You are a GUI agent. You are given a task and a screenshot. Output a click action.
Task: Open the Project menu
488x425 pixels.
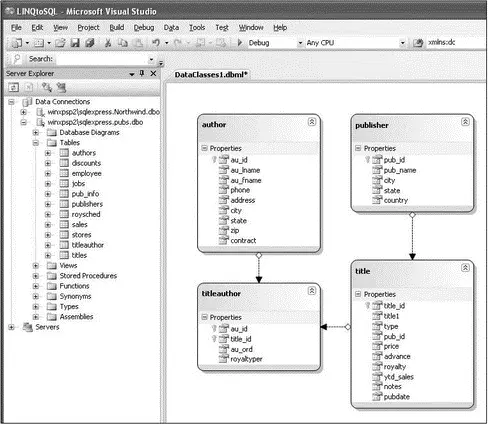(88, 28)
